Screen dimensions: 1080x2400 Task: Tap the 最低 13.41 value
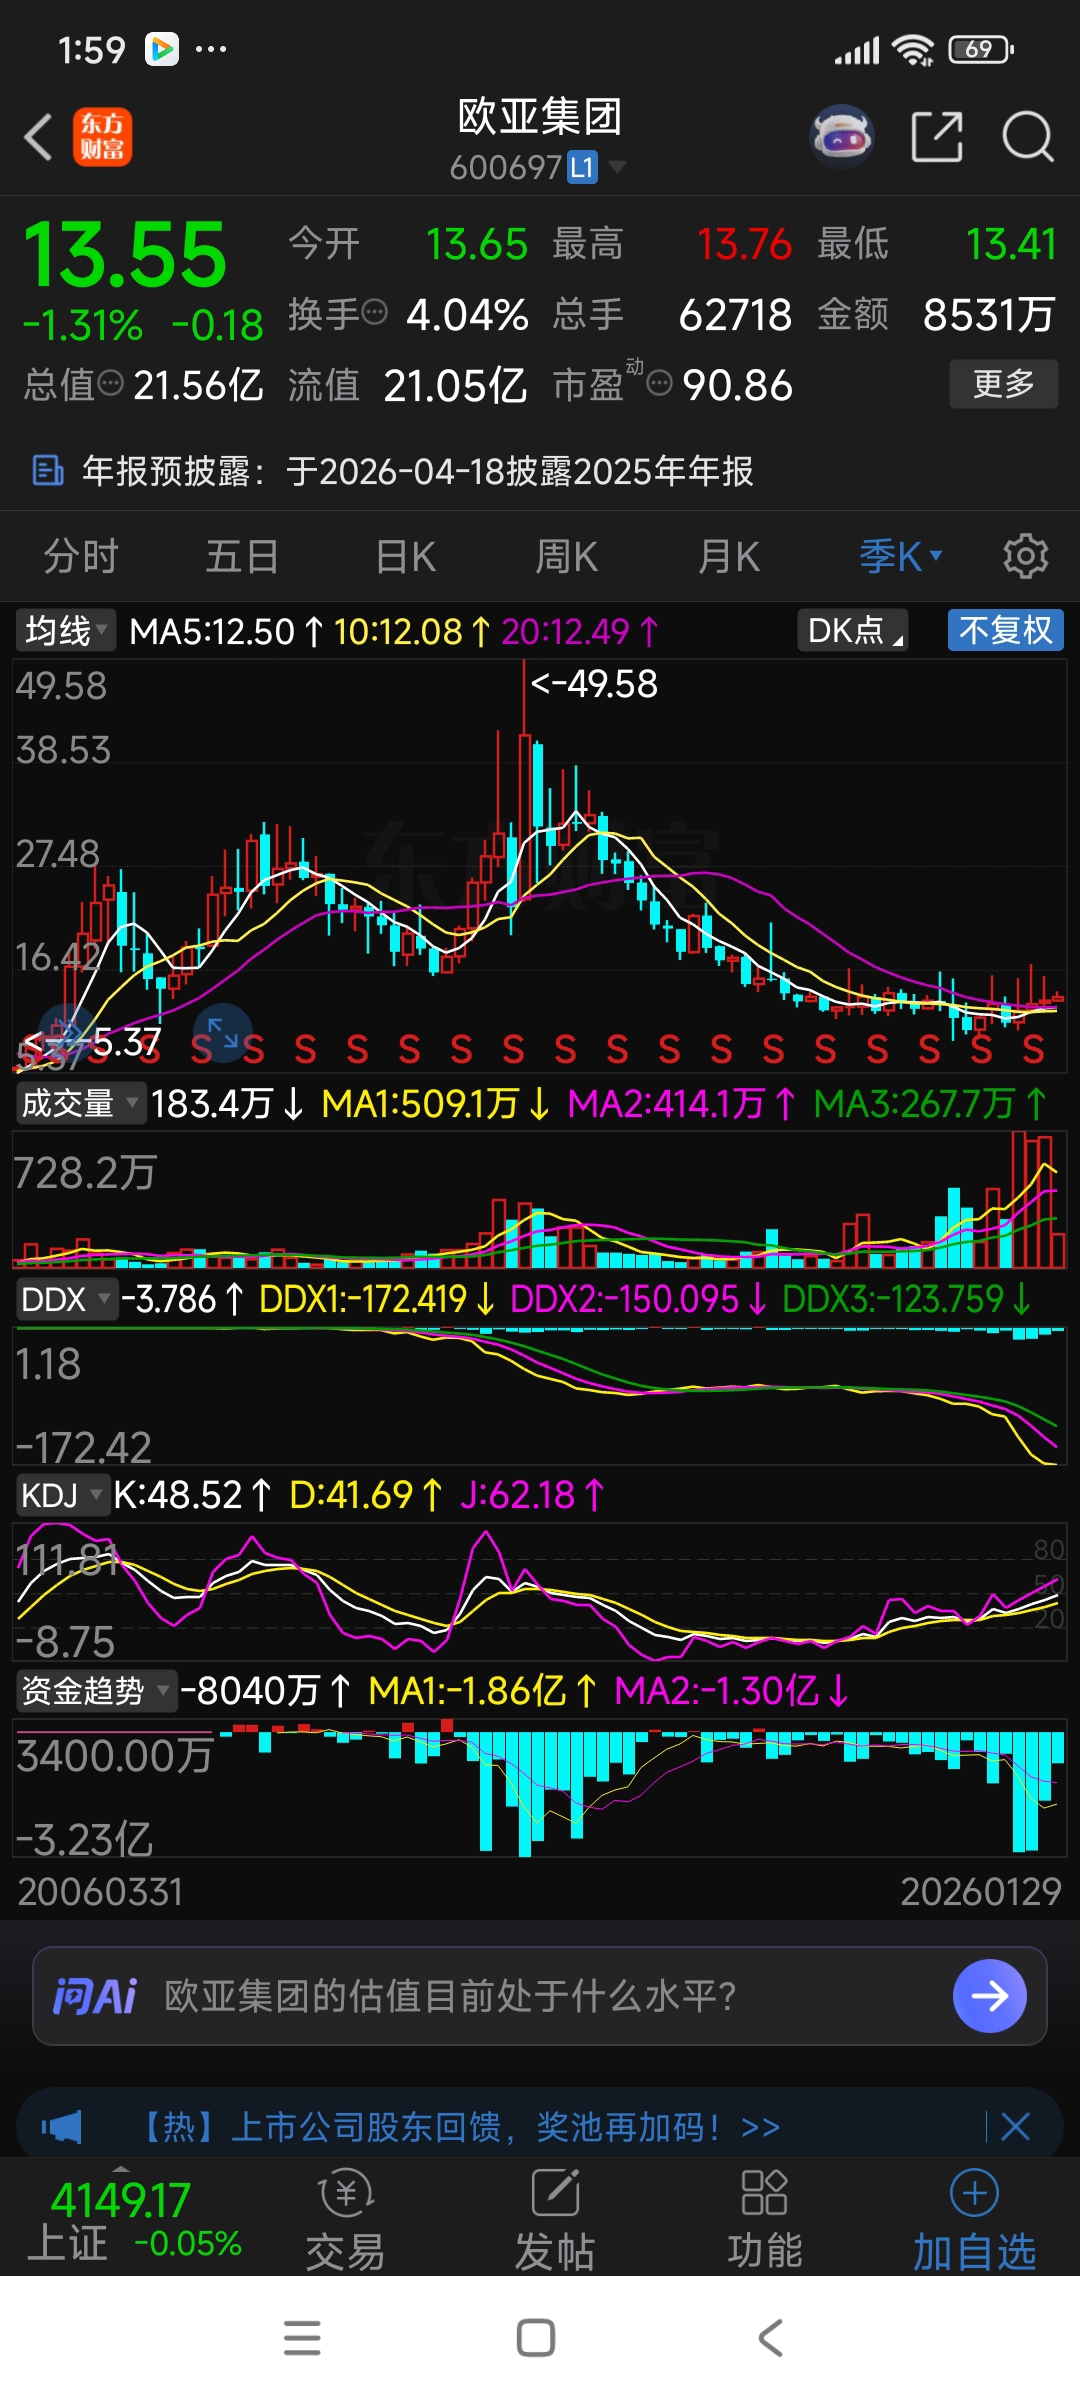pyautogui.click(x=936, y=244)
